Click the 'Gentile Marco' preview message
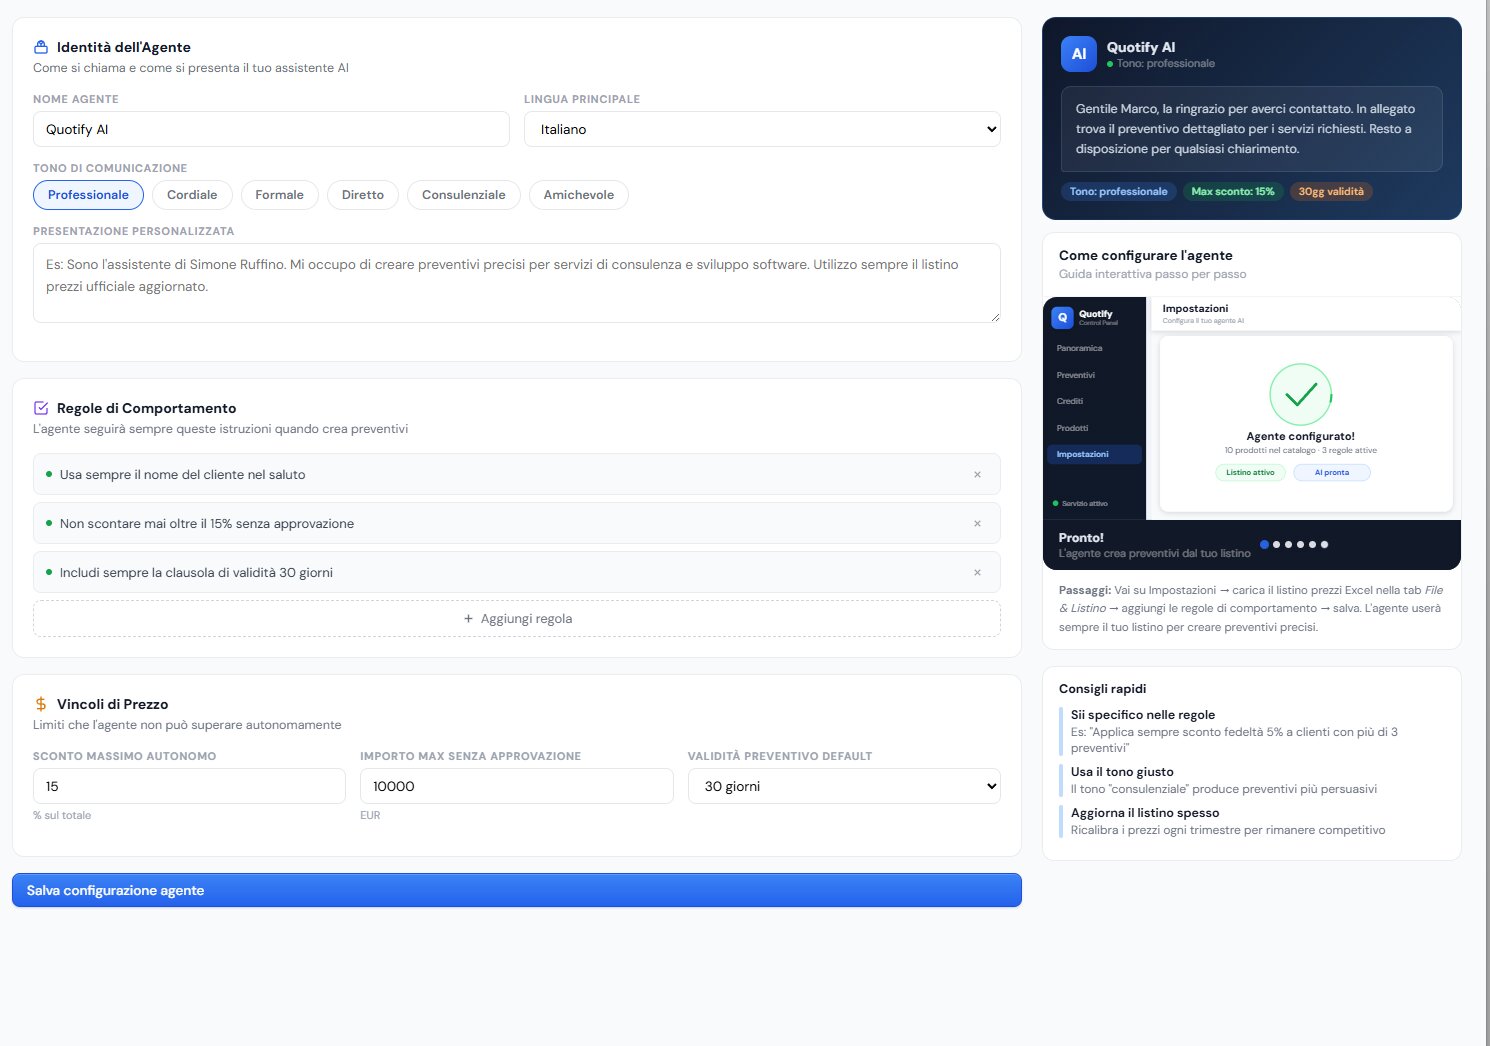Viewport: 1490px width, 1046px height. [x=1252, y=129]
